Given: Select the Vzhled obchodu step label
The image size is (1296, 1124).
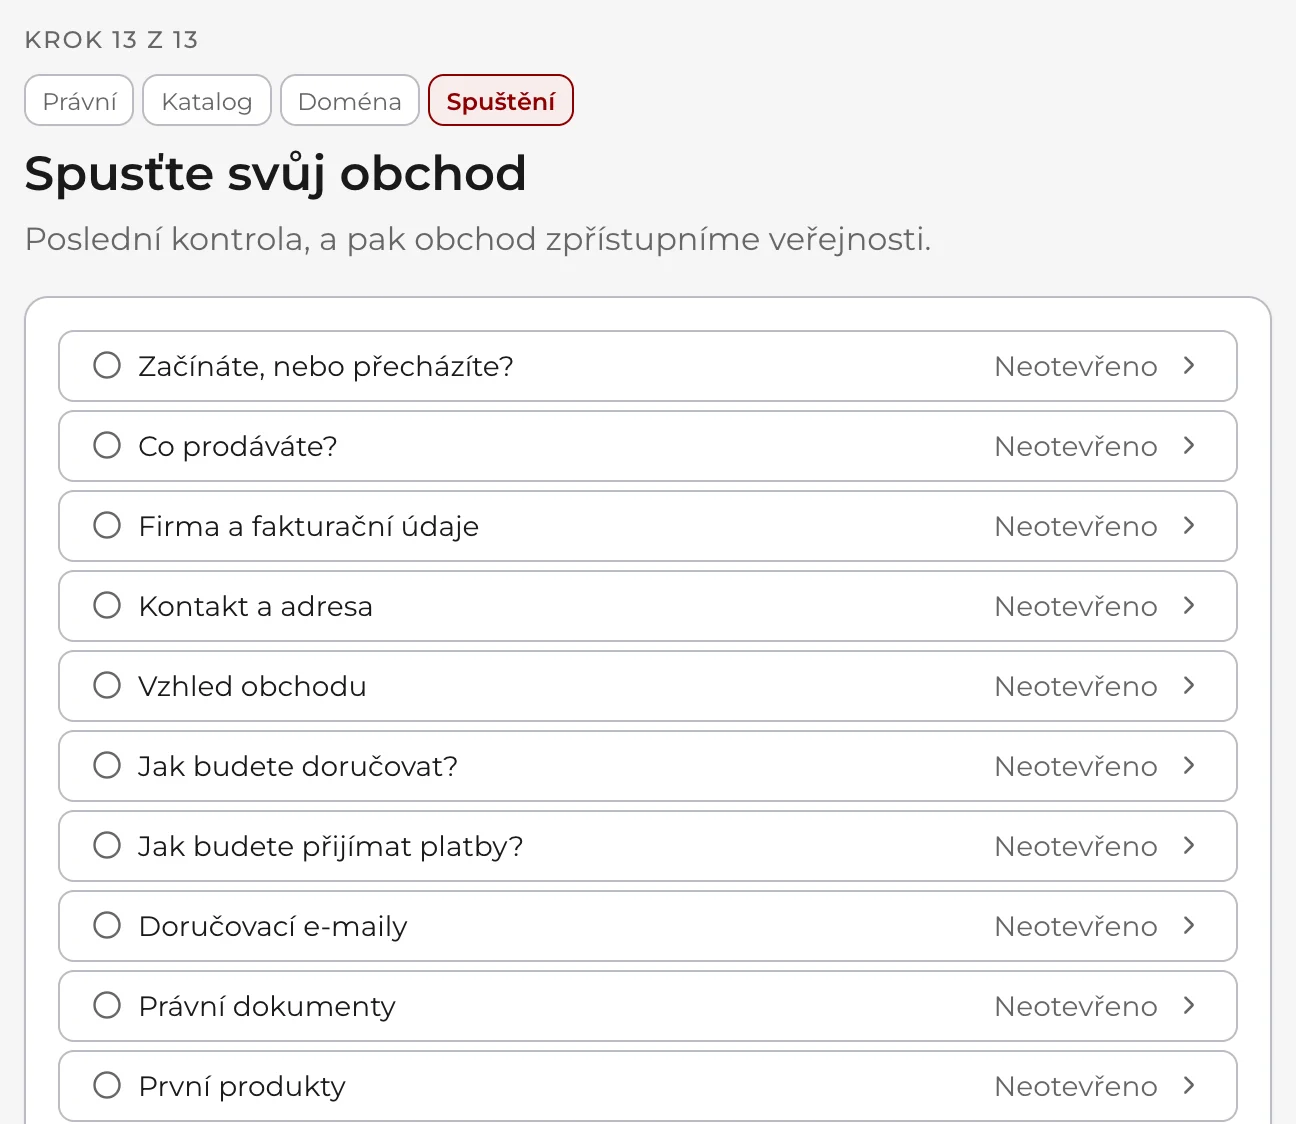Looking at the screenshot, I should coord(252,686).
